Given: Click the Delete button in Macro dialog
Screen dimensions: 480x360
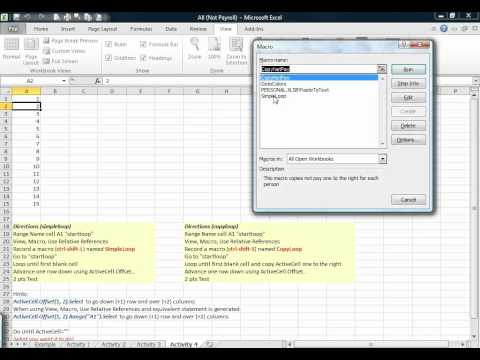Looking at the screenshot, I should click(408, 125).
